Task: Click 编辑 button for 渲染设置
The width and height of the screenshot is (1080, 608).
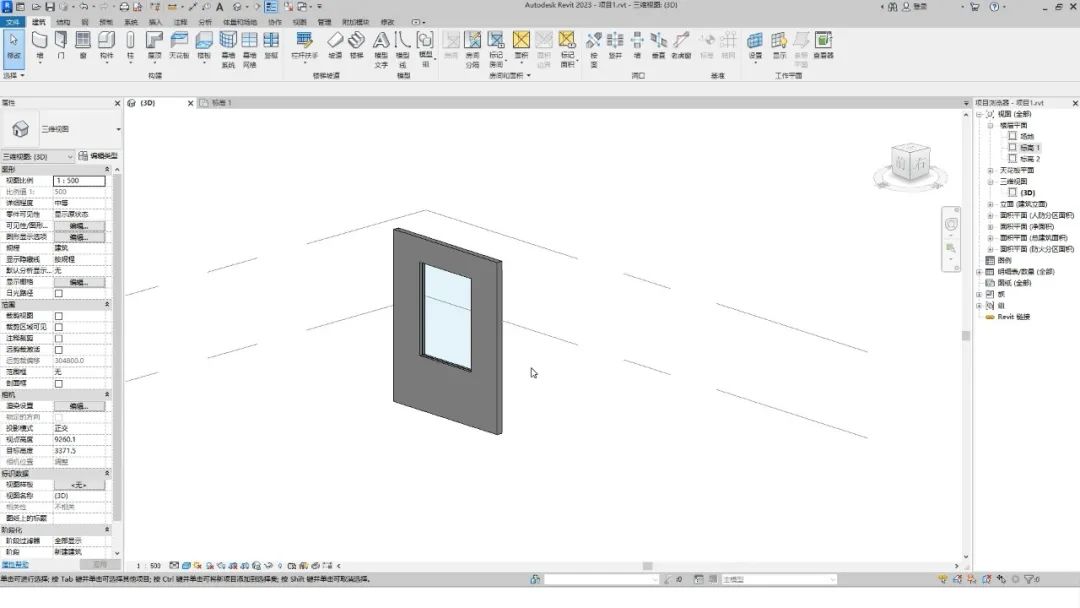Action: tap(79, 406)
